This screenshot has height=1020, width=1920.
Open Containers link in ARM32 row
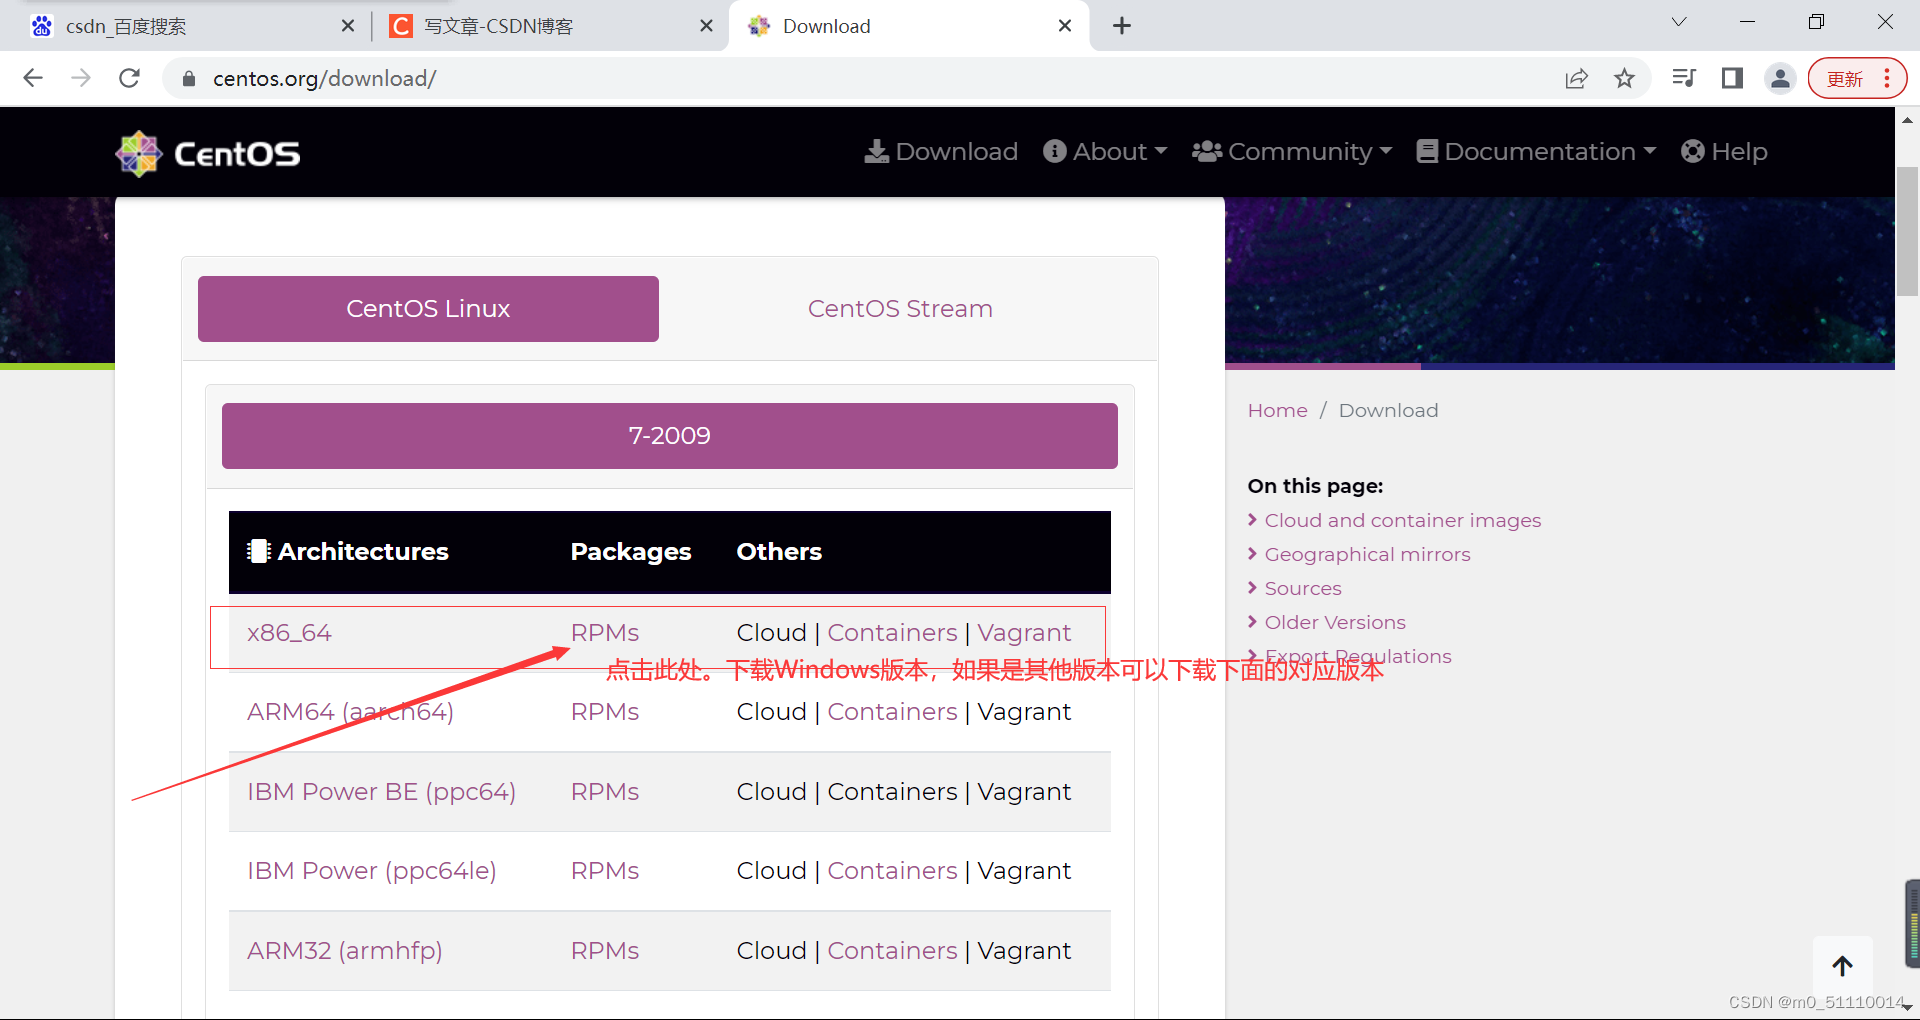[893, 951]
